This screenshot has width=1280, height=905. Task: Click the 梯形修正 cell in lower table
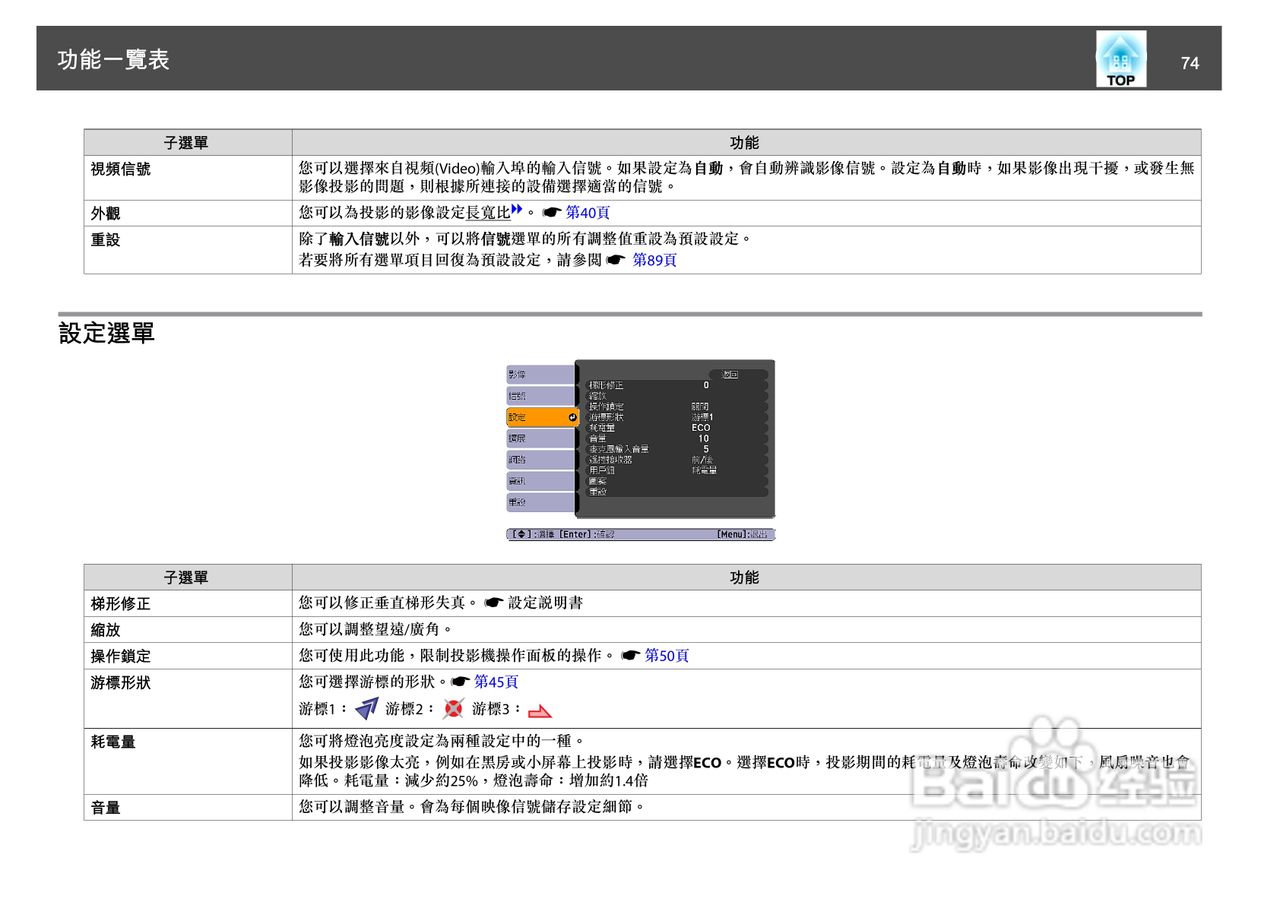(x=188, y=603)
